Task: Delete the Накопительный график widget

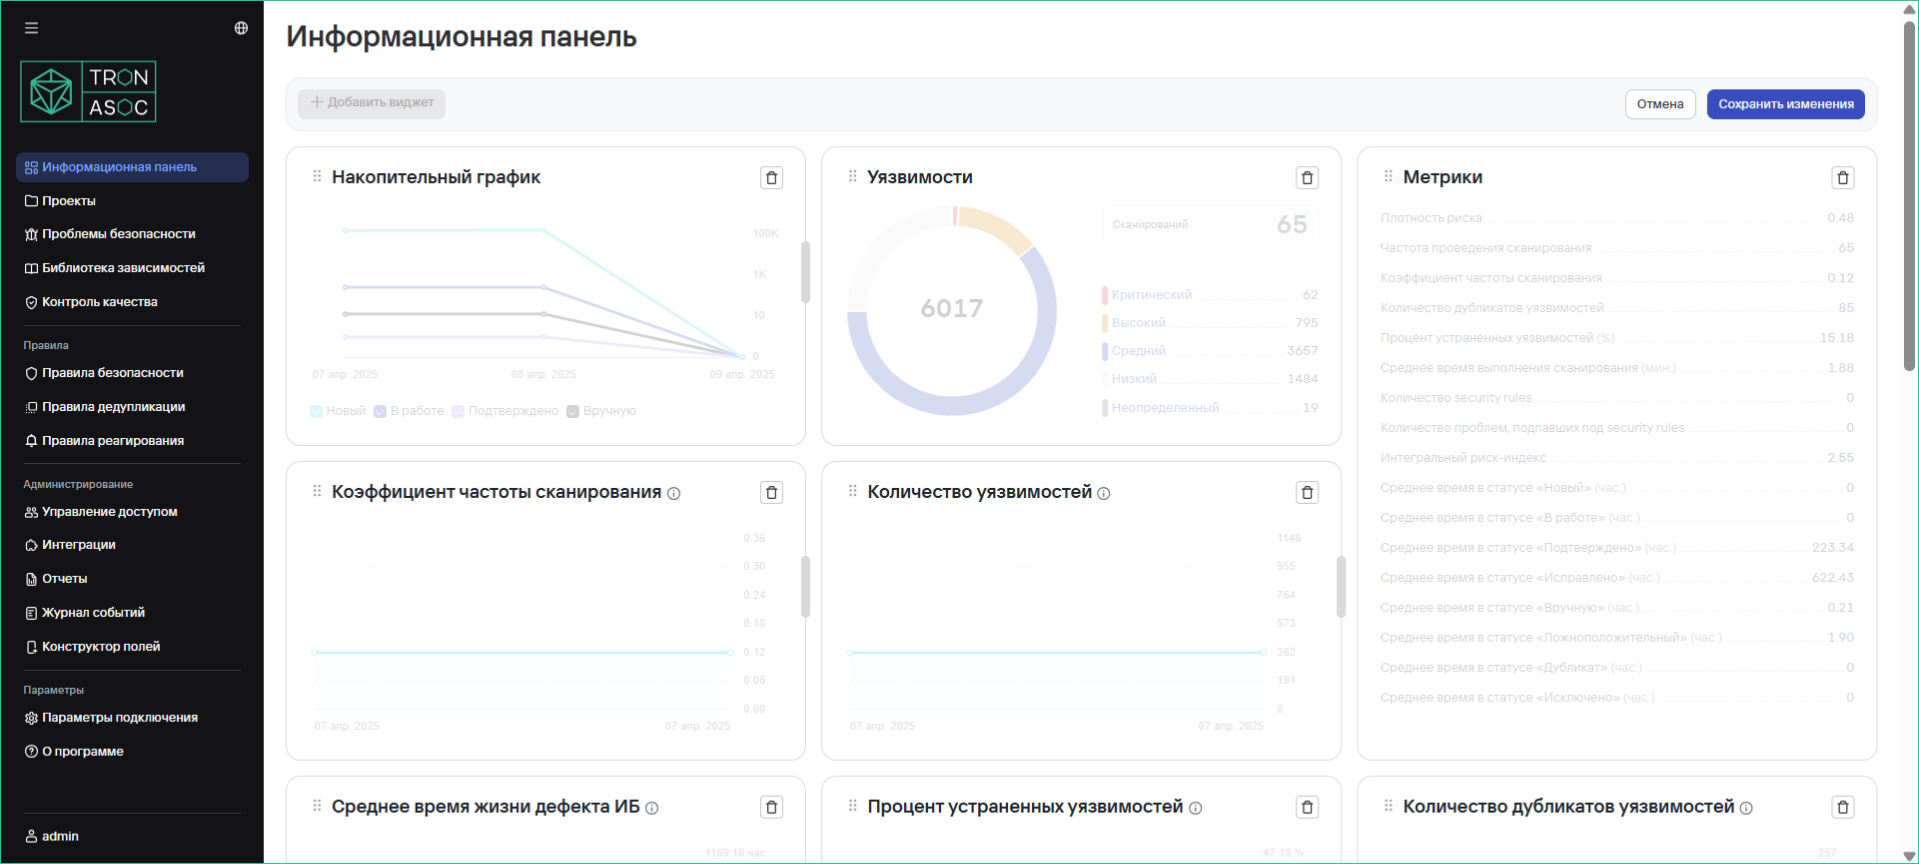Action: (x=771, y=178)
